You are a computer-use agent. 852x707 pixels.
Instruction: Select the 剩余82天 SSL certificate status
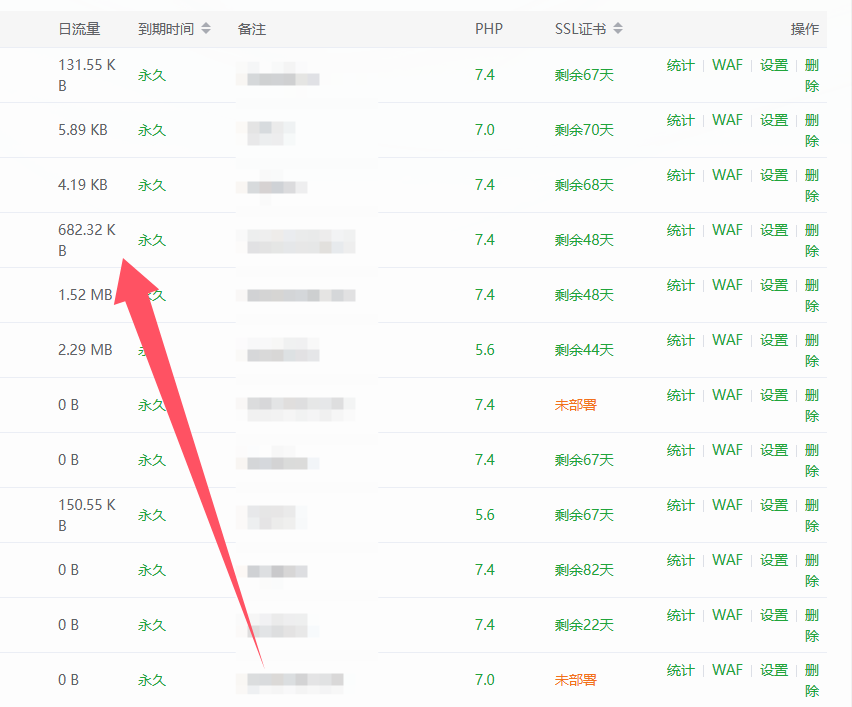[x=584, y=570]
